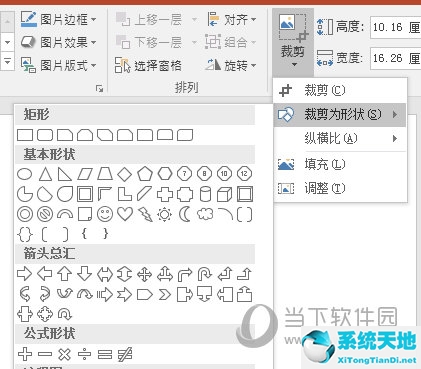Pick the left-right double arrow shape

105,275
